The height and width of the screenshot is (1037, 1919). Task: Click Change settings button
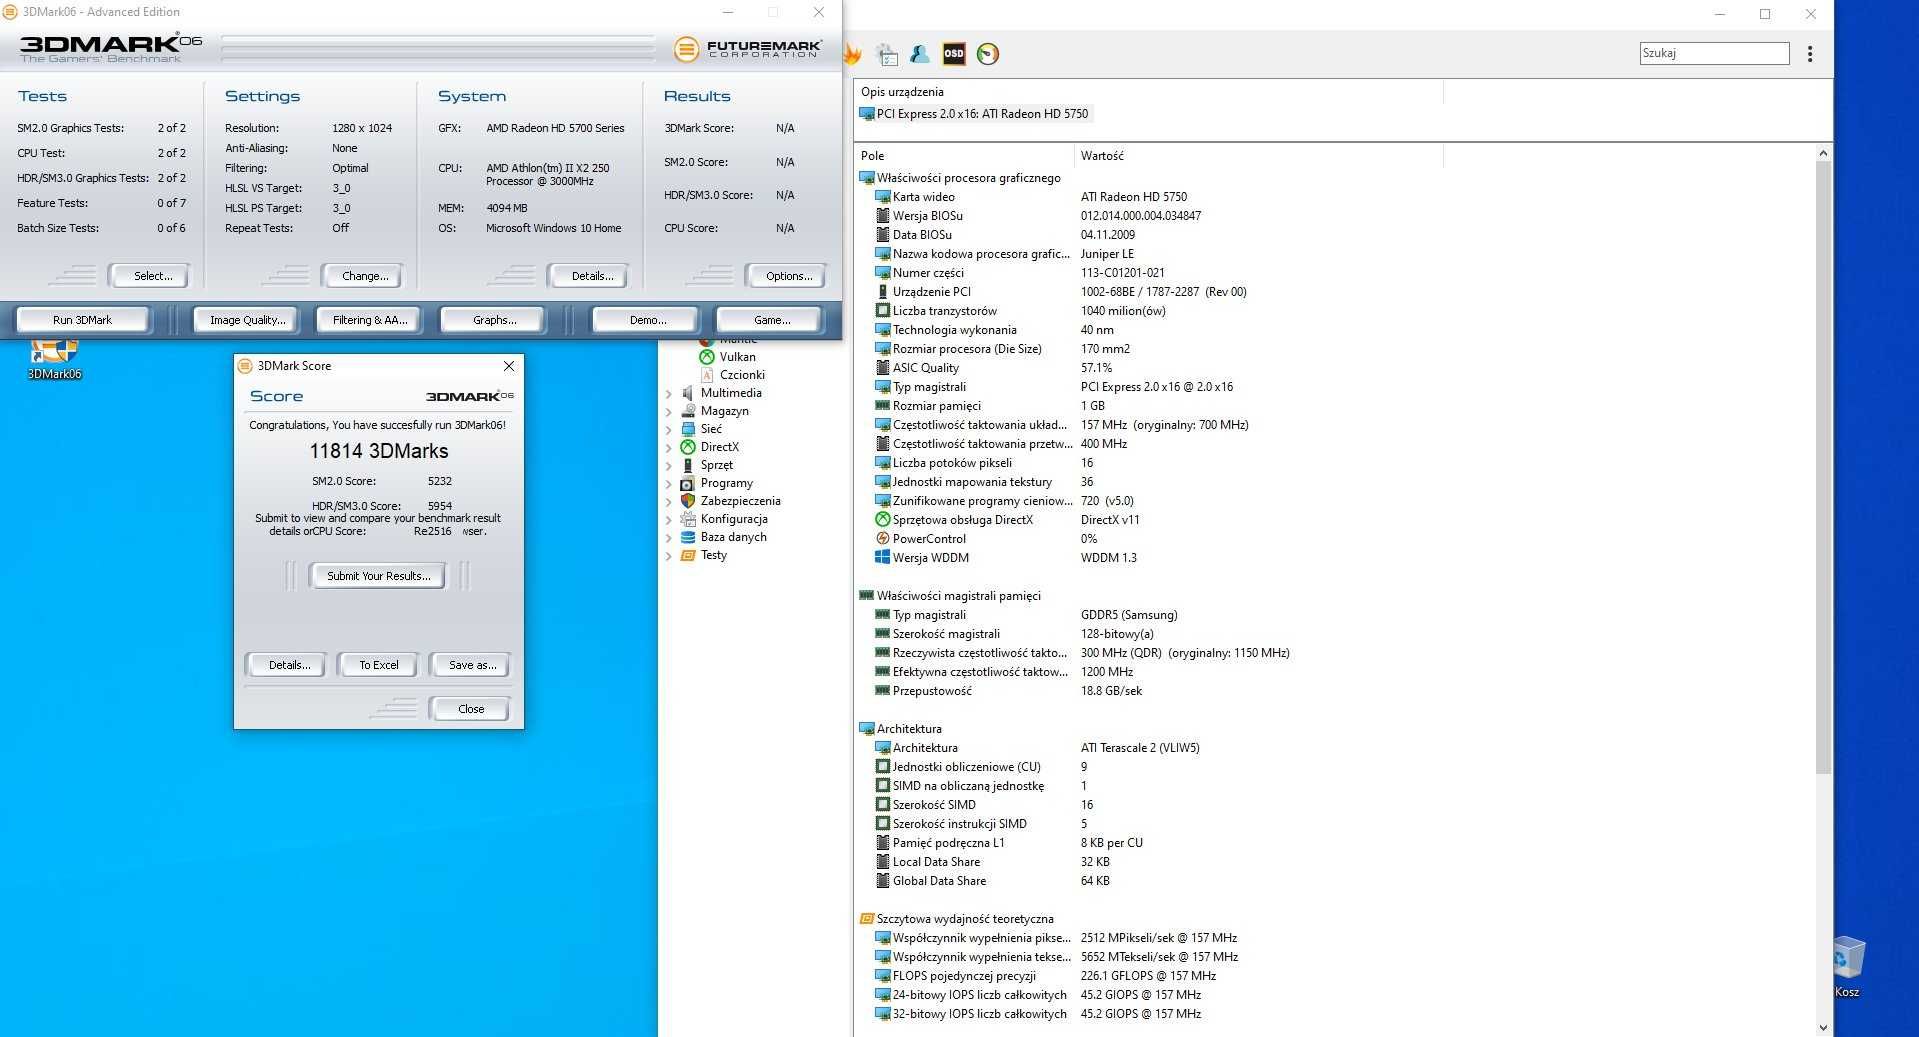365,276
